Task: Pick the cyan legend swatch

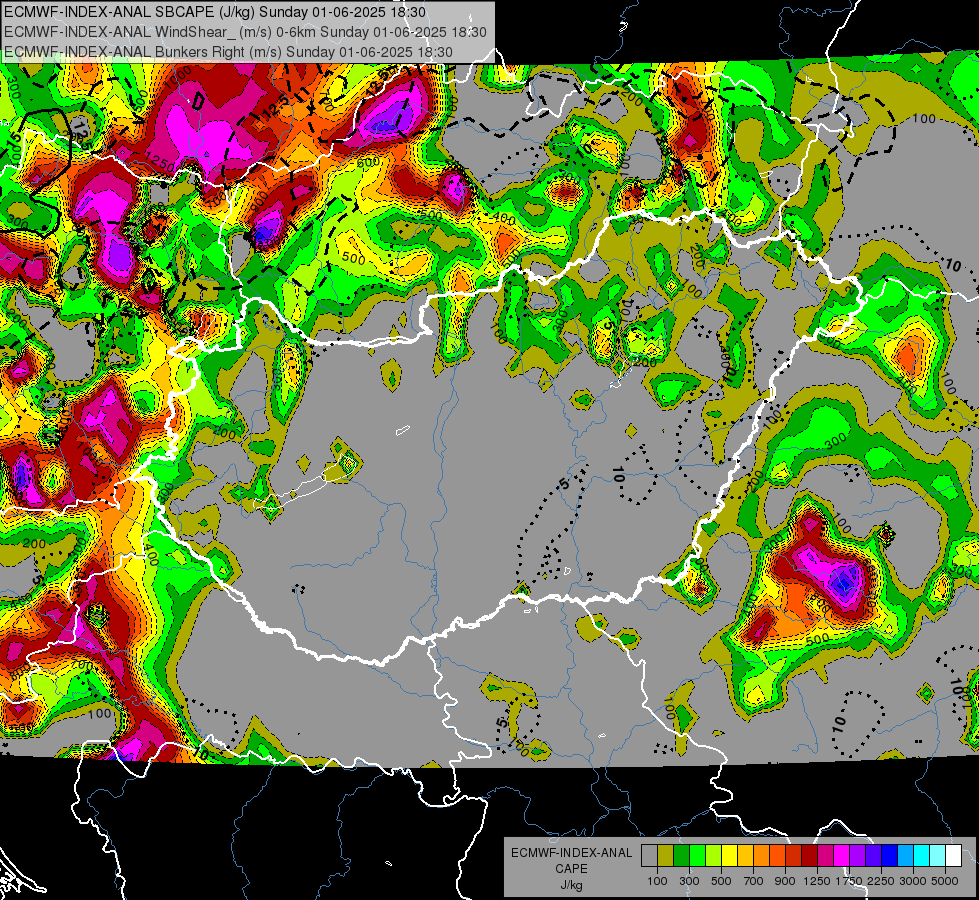Action: tap(922, 856)
